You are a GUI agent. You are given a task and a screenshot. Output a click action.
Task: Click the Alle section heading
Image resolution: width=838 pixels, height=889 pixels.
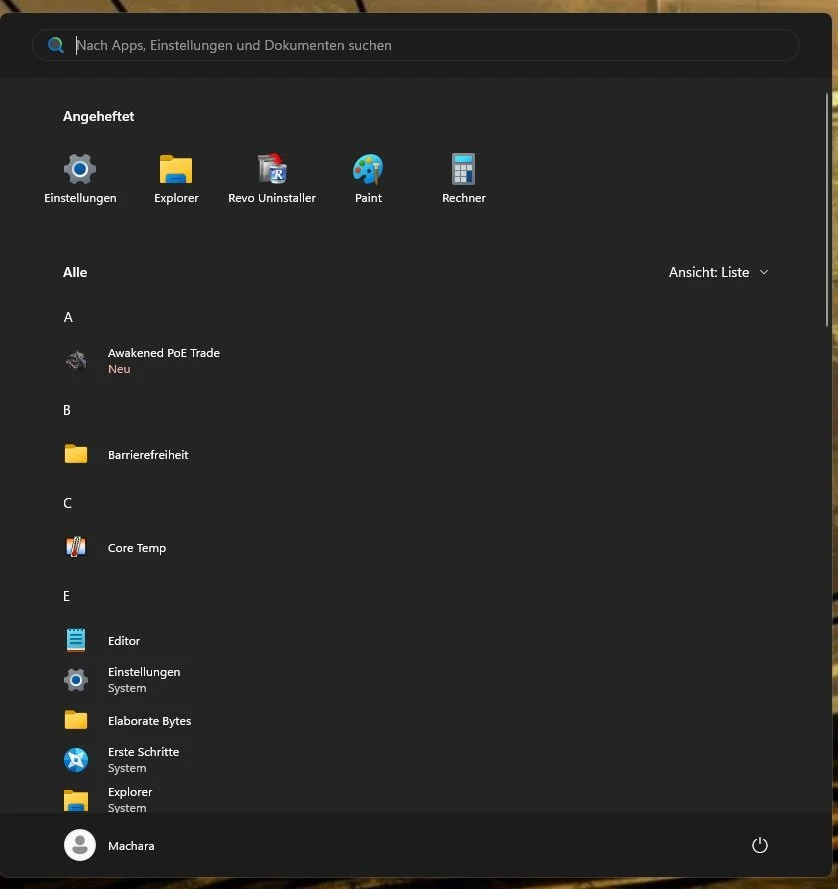tap(75, 272)
